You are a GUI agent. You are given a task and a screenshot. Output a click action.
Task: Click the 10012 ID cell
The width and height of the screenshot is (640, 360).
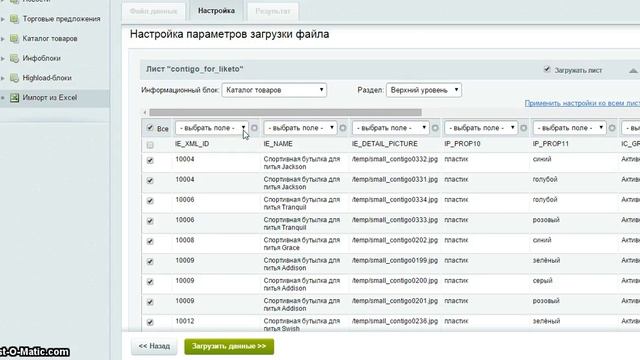point(184,321)
